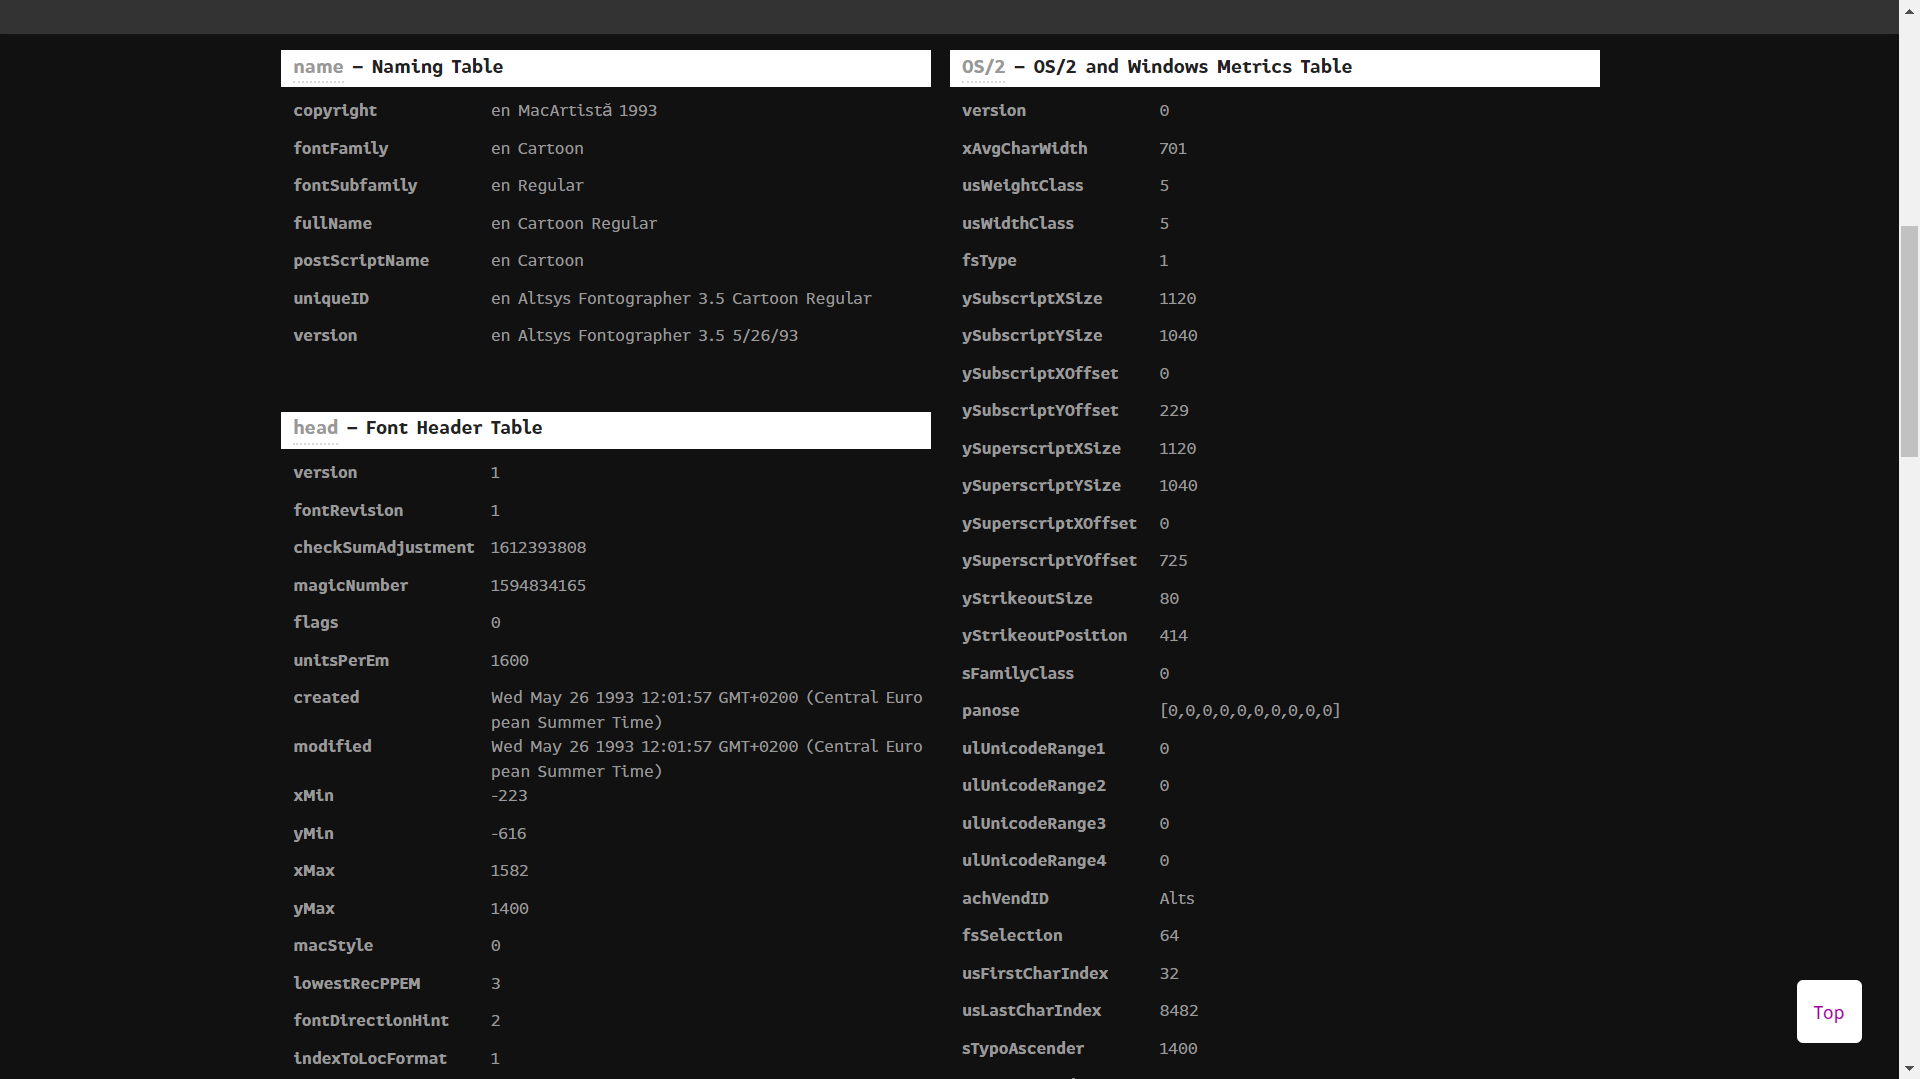Open the "head" Font Header Table link

pyautogui.click(x=315, y=428)
